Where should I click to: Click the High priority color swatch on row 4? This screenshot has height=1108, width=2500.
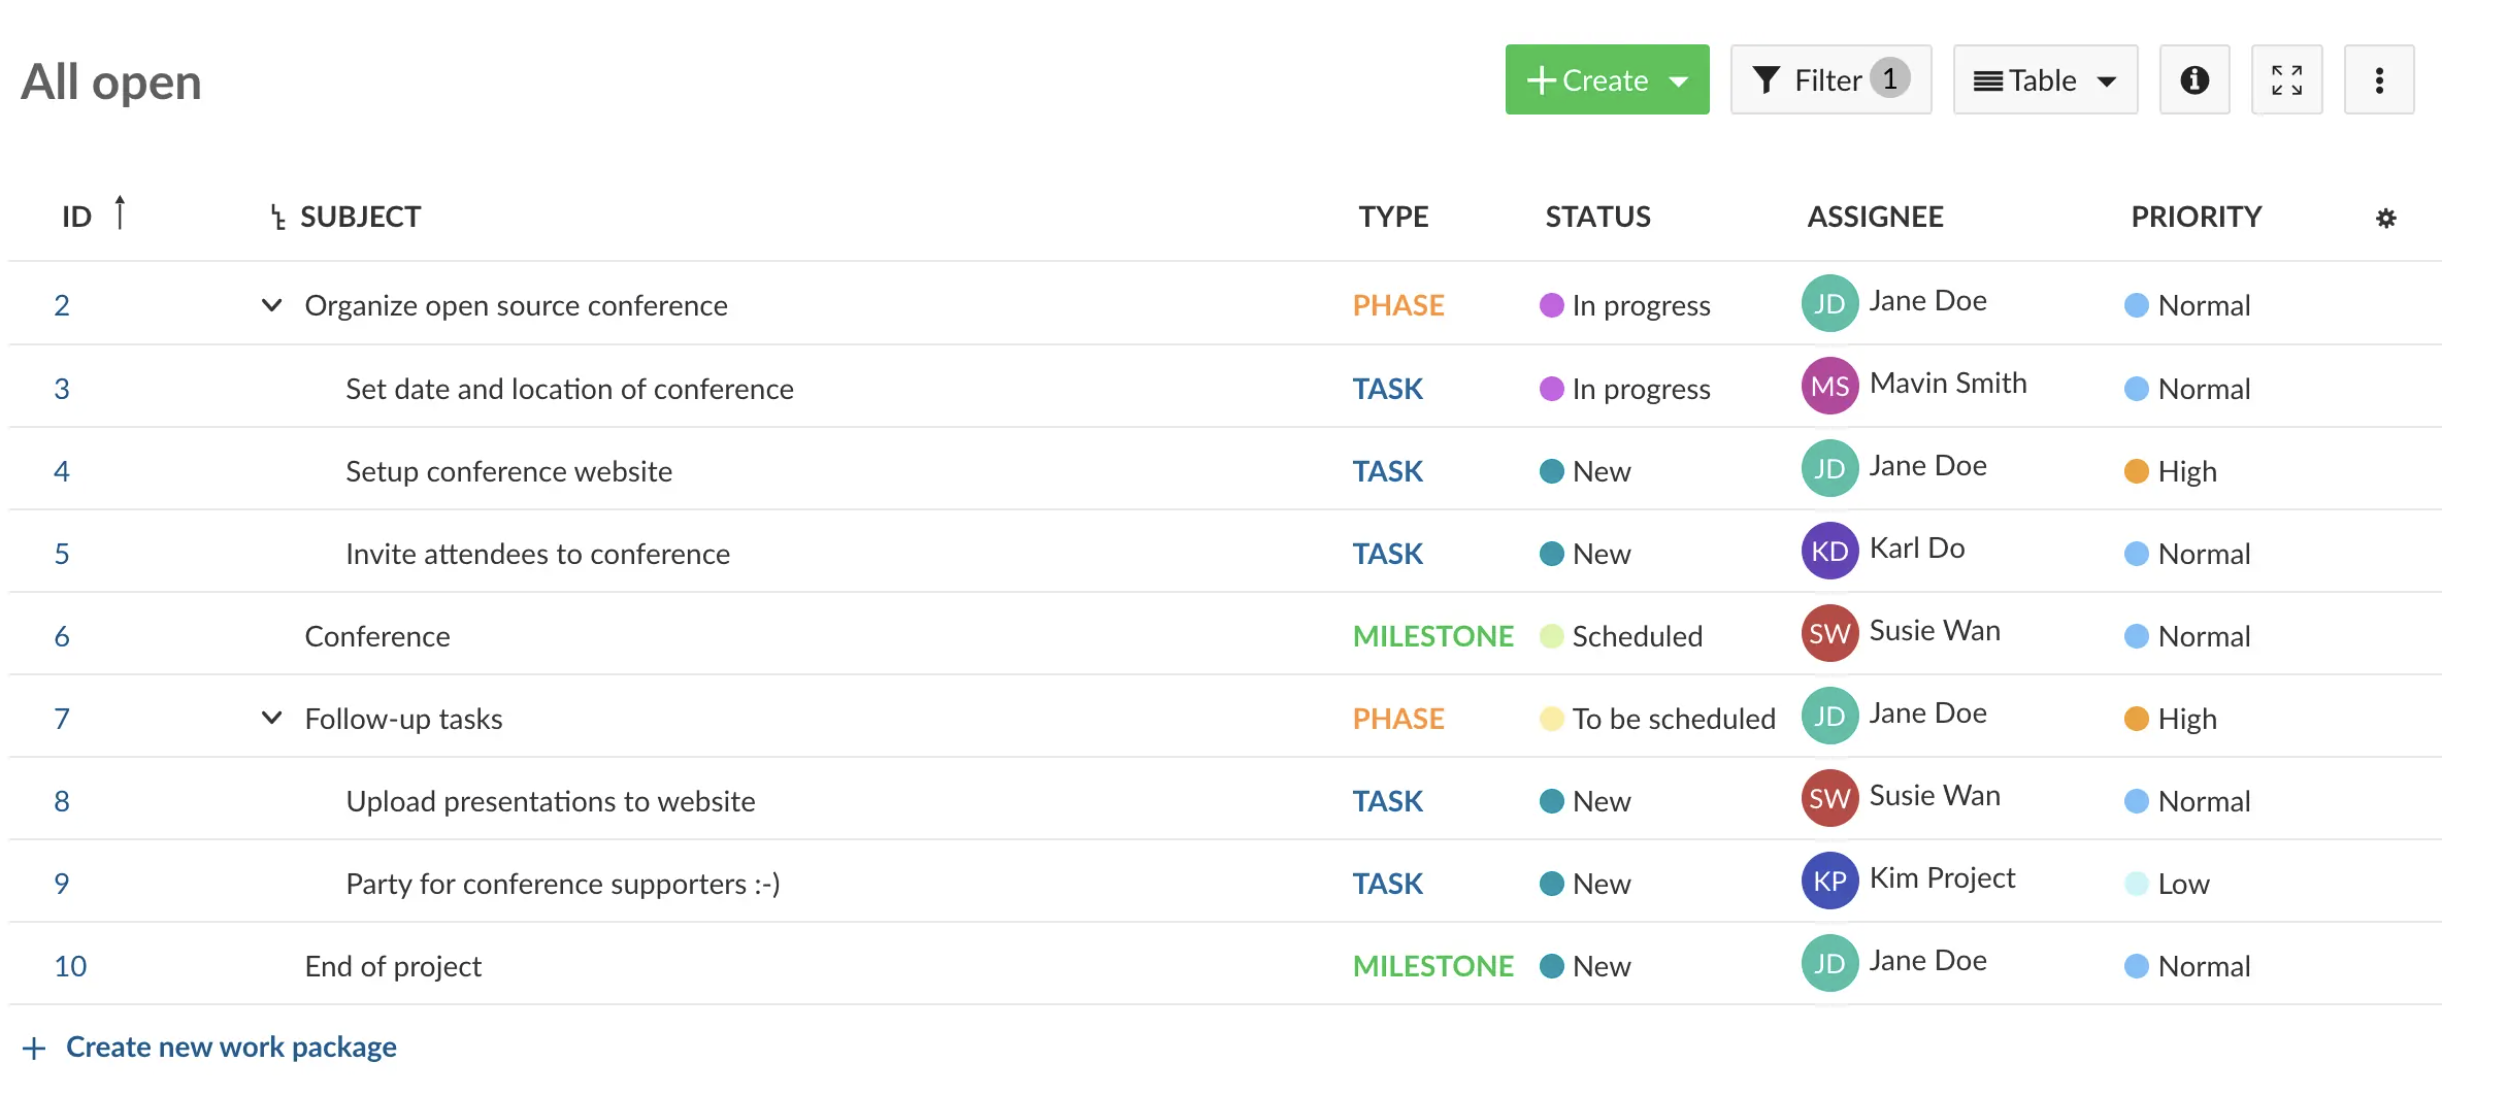pos(2135,469)
